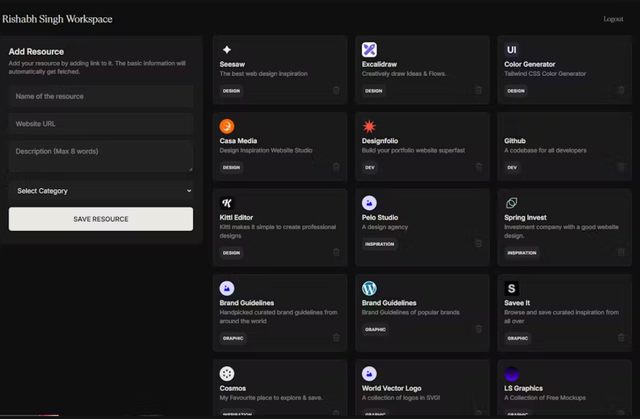Click the Spring Invest logo icon

(512, 203)
